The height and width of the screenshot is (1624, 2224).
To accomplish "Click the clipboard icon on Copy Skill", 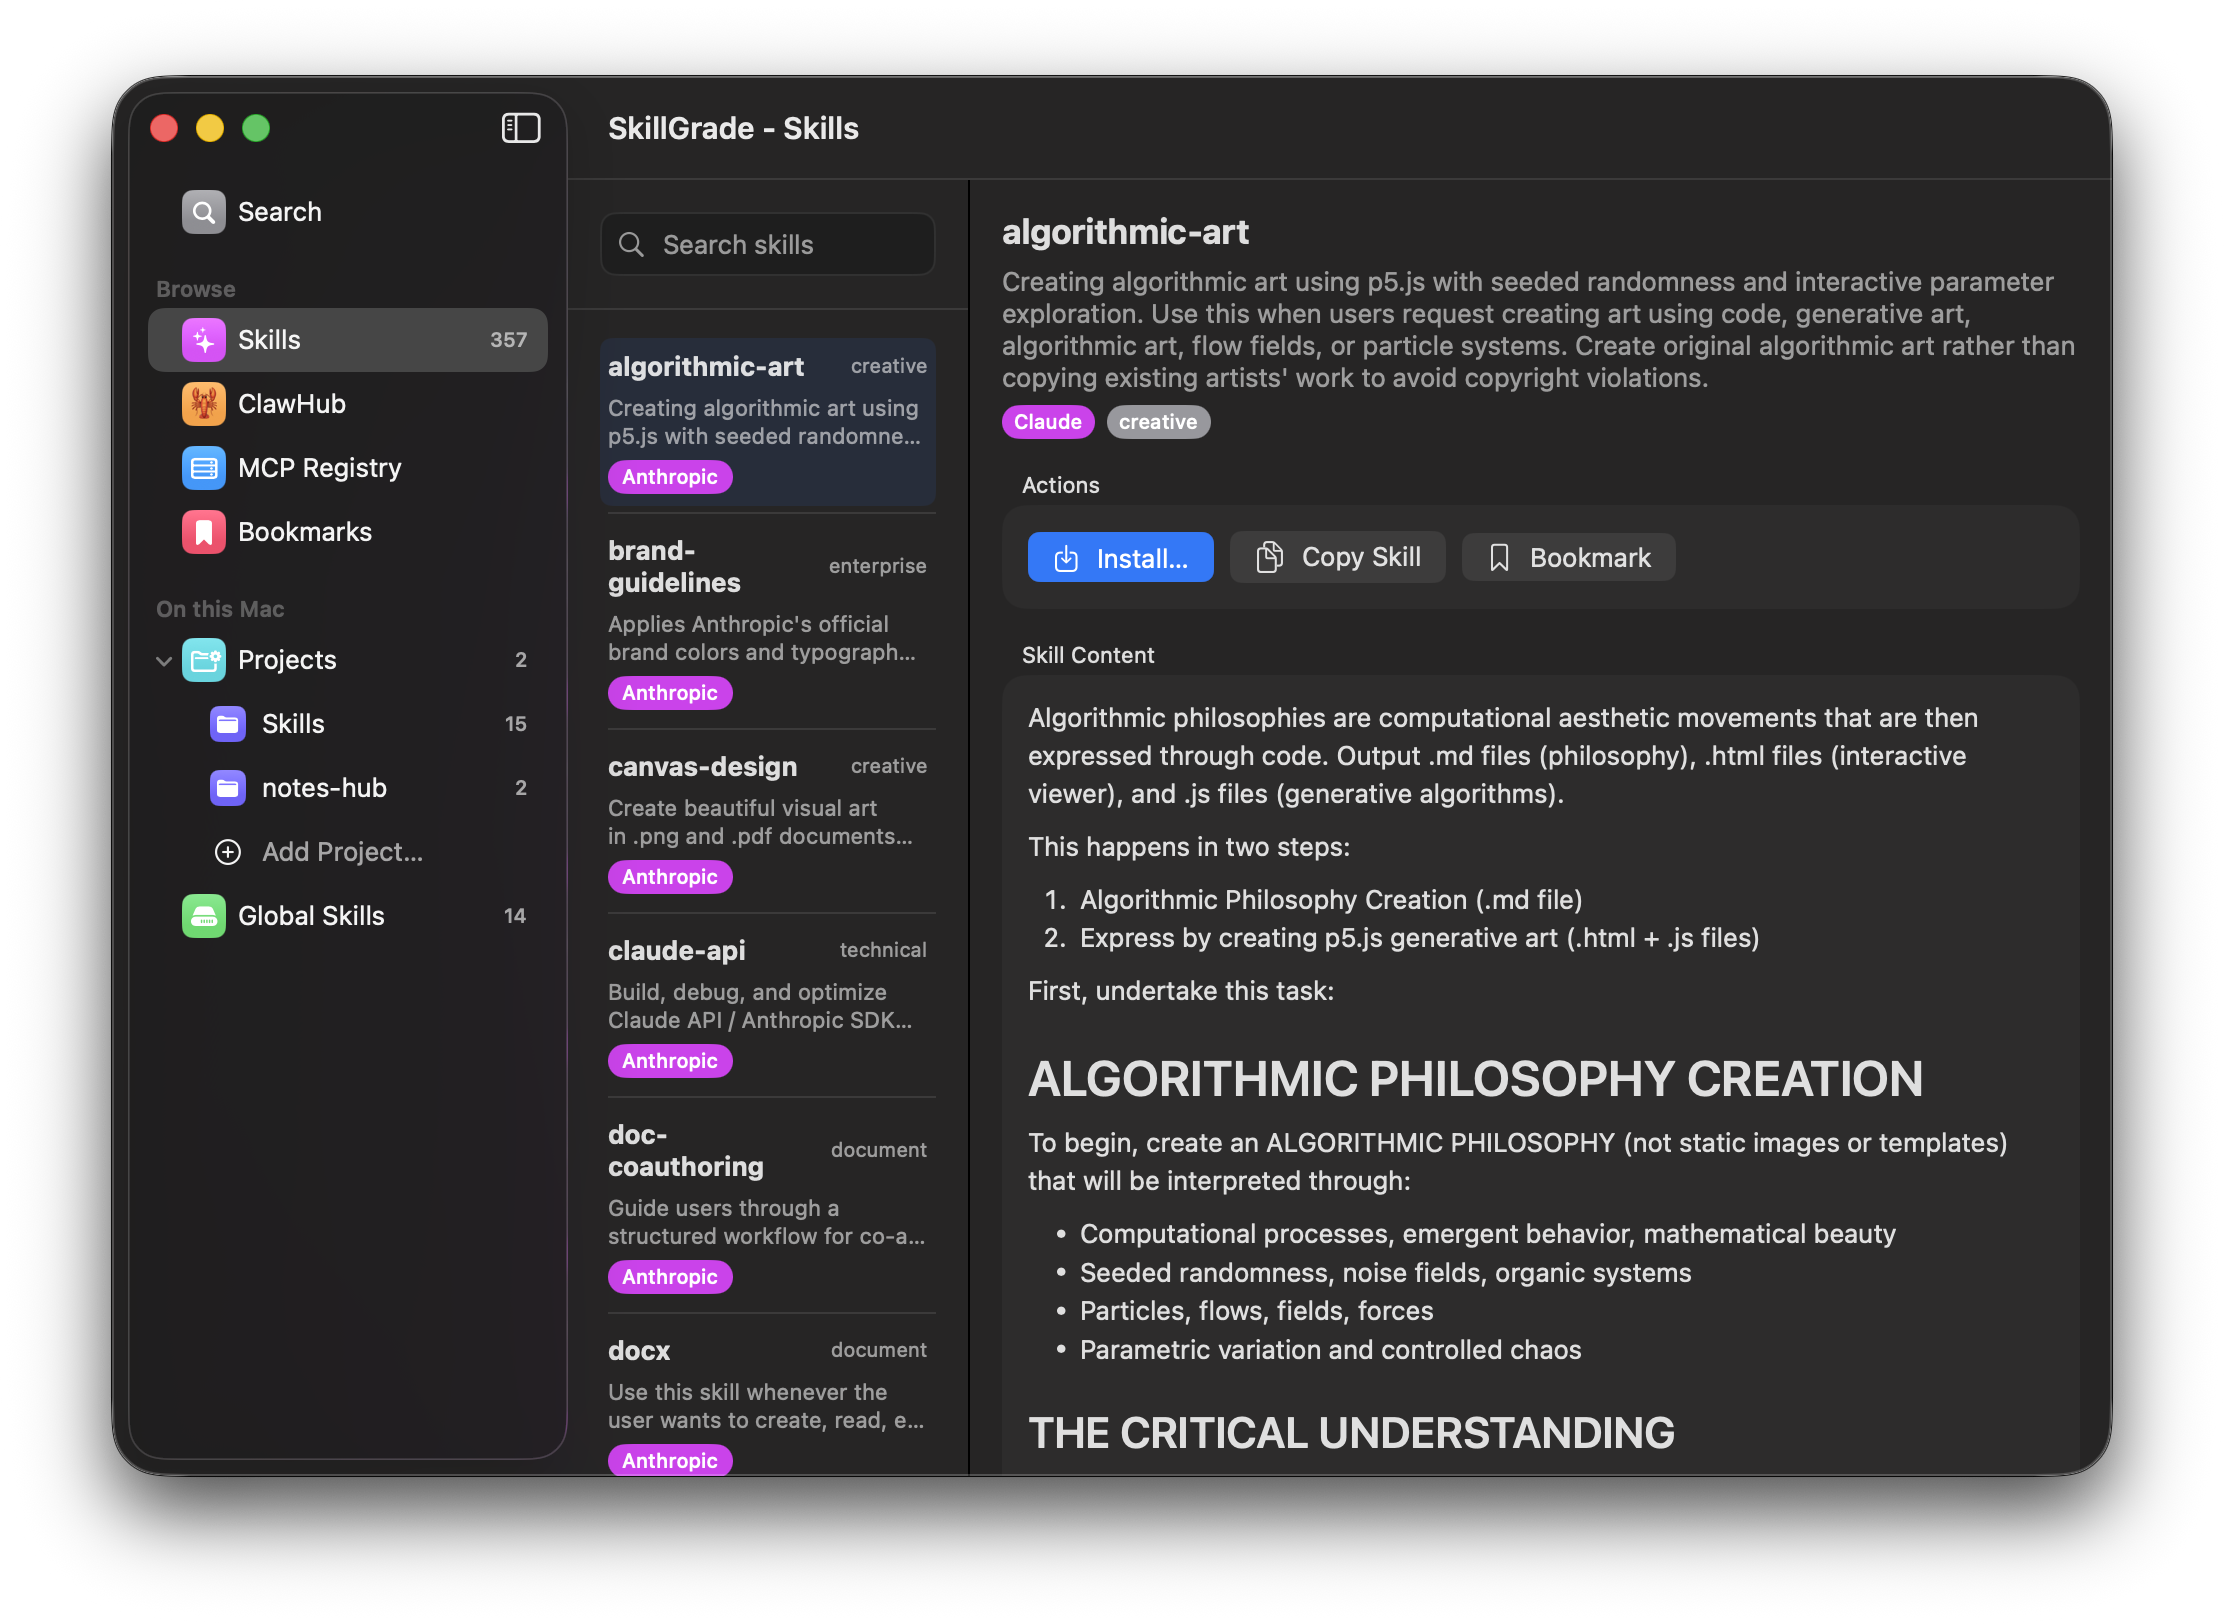I will click(x=1269, y=557).
